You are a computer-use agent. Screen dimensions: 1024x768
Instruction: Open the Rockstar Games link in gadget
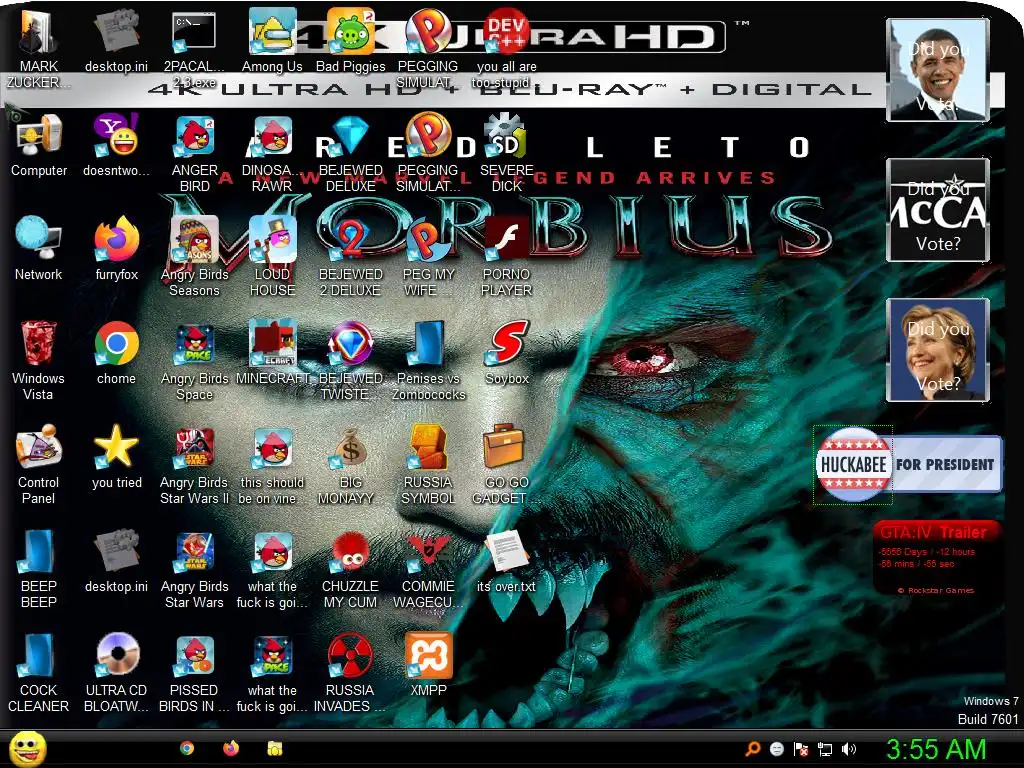tap(936, 590)
